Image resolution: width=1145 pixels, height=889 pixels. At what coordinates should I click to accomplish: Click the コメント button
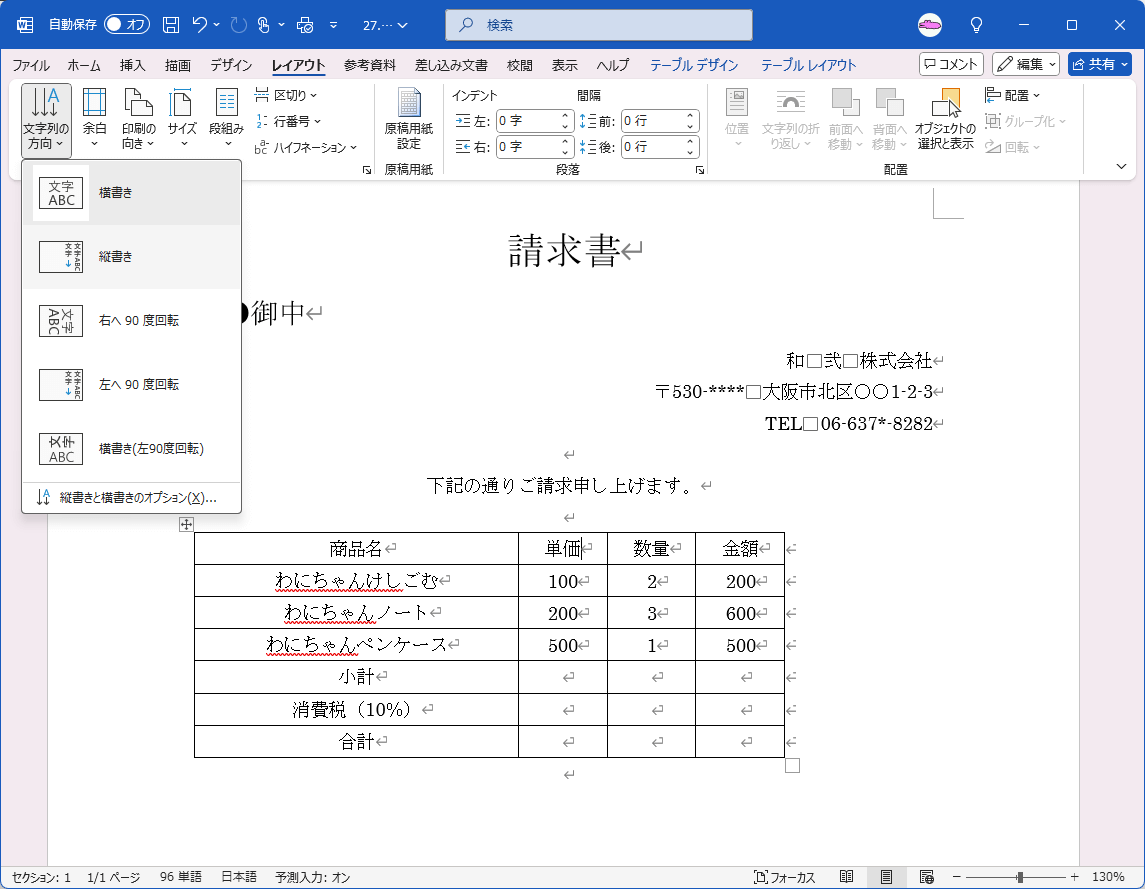tap(951, 64)
